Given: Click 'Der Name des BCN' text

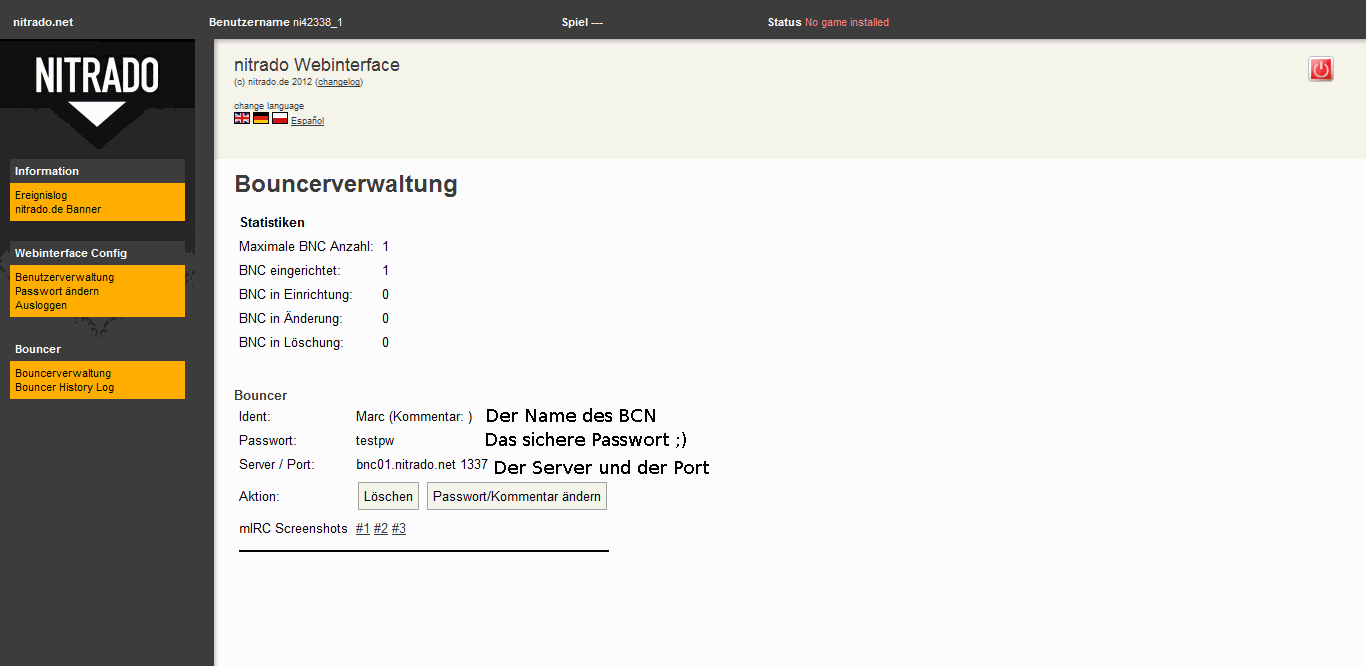Looking at the screenshot, I should [x=571, y=416].
